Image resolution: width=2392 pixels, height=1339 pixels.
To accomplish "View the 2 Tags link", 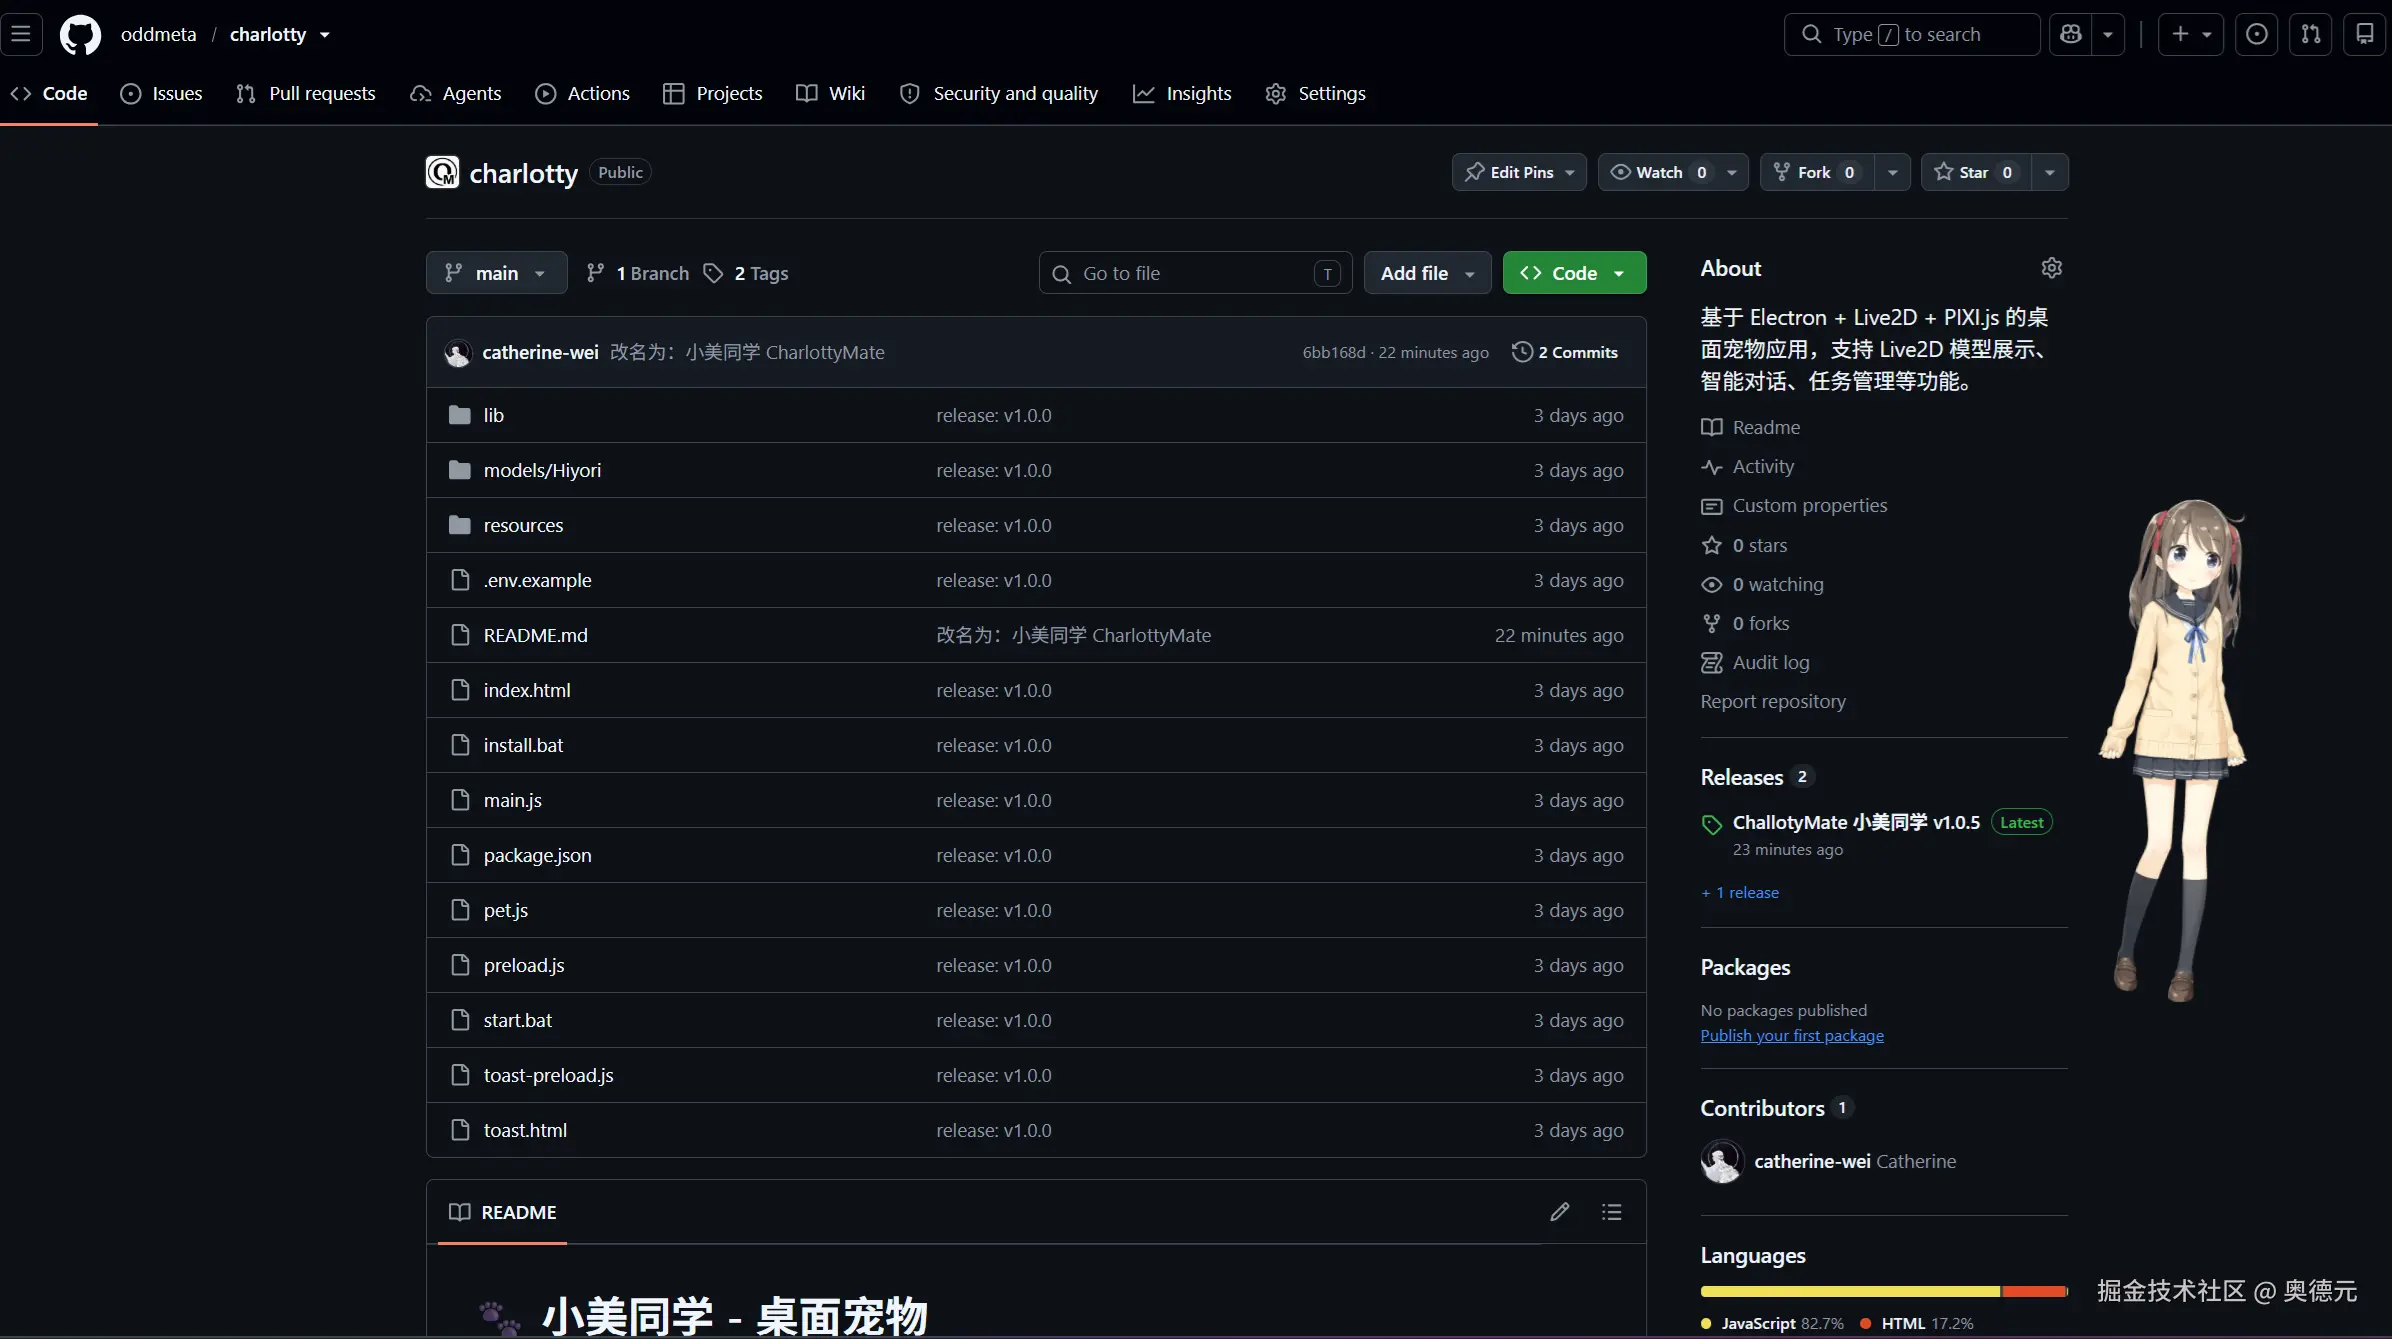I will pyautogui.click(x=746, y=273).
